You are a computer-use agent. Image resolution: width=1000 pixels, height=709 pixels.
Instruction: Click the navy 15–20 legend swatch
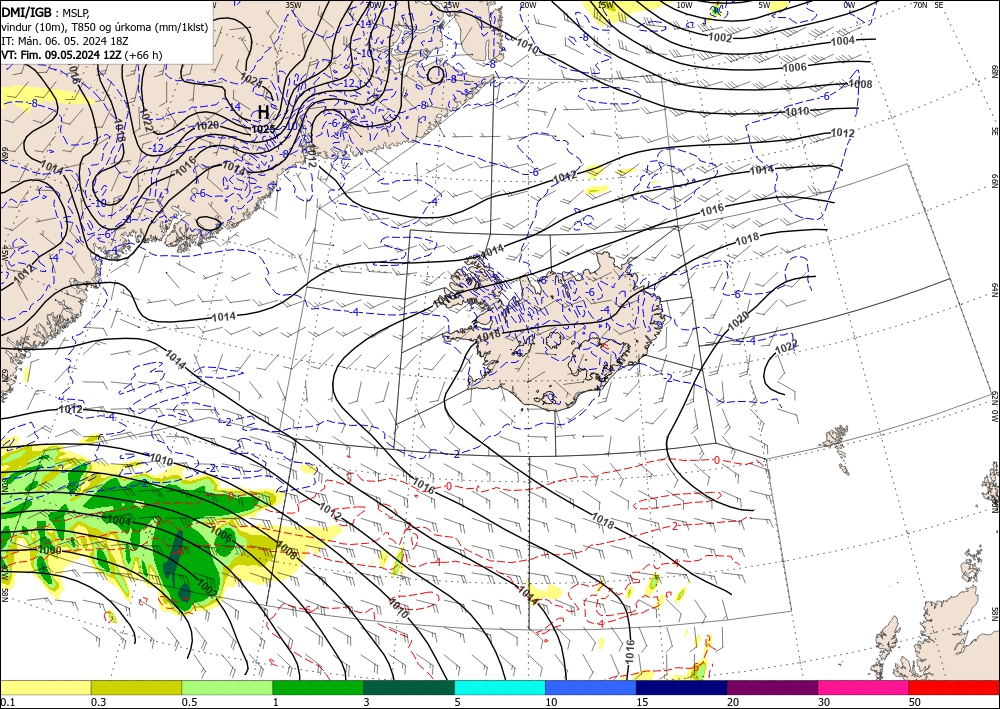point(682,687)
